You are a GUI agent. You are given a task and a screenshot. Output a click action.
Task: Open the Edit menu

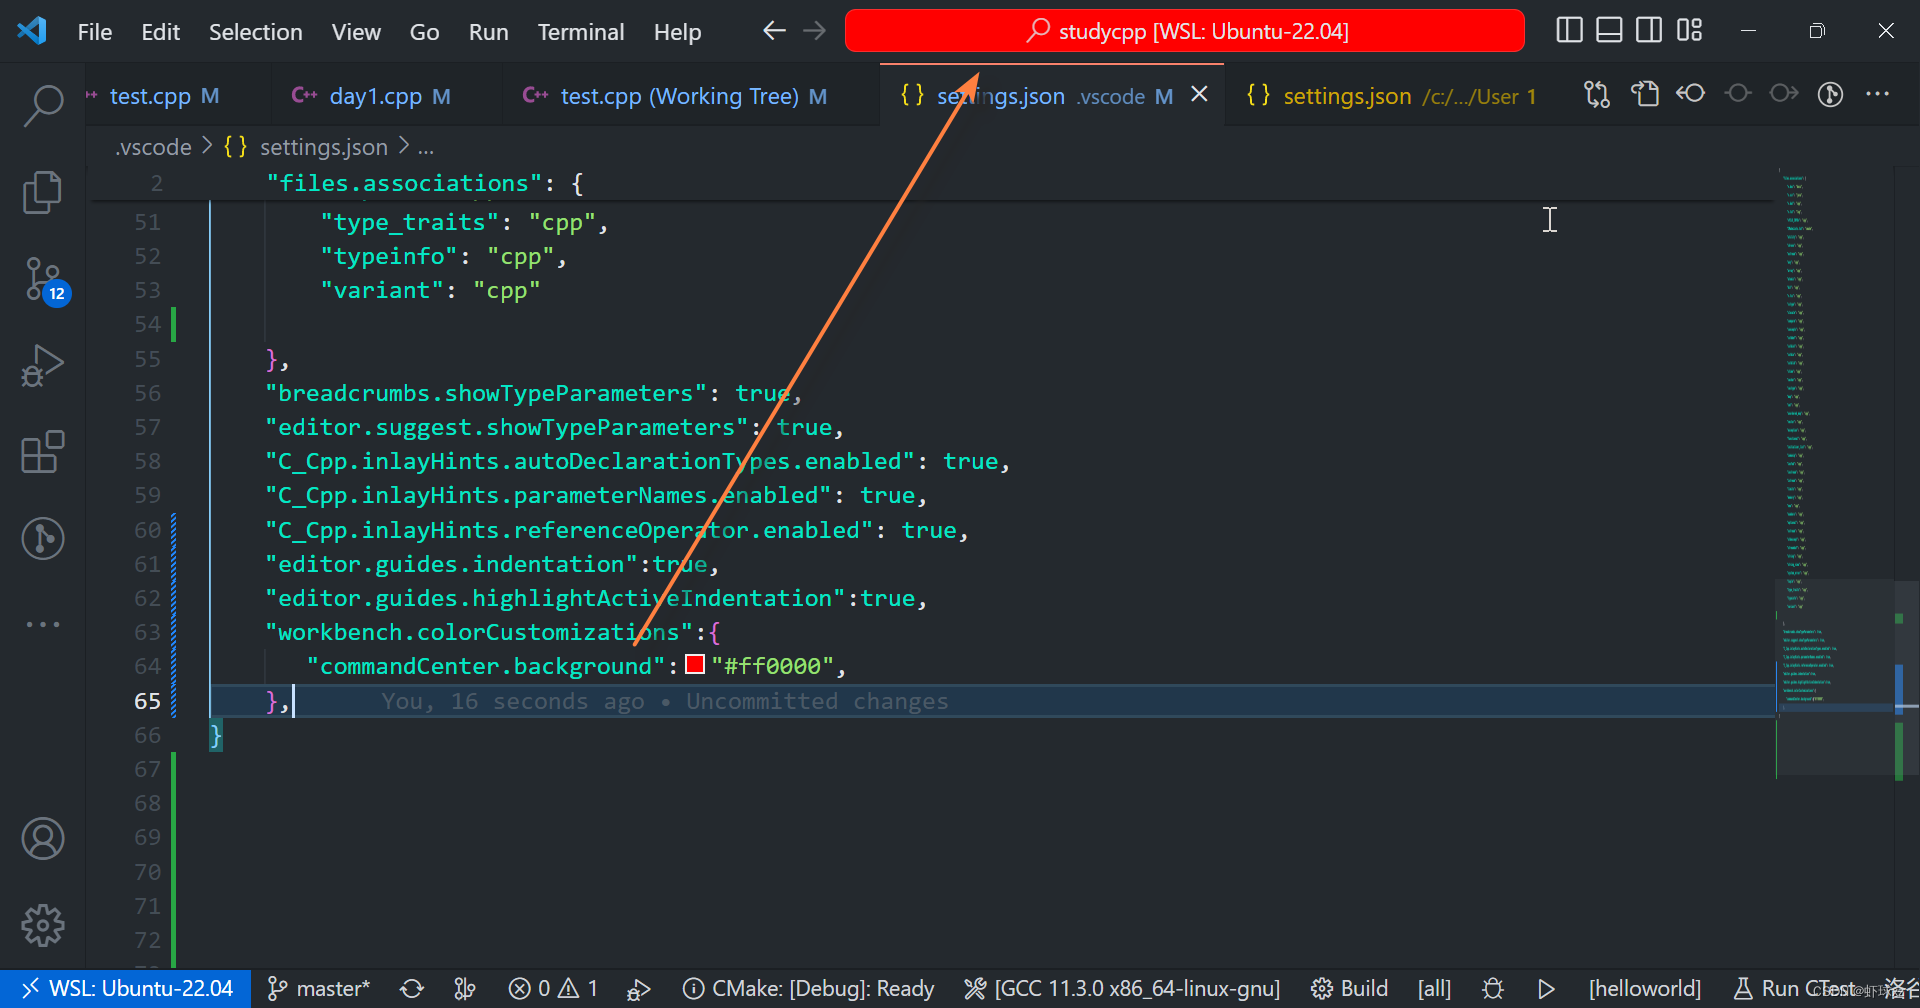[160, 32]
